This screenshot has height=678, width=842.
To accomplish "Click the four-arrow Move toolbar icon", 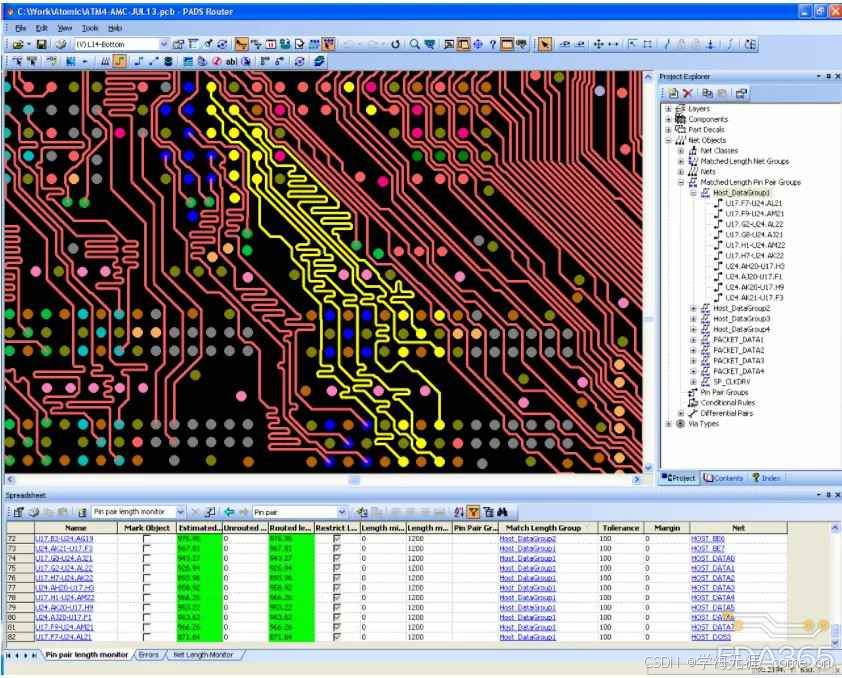I will click(x=598, y=44).
